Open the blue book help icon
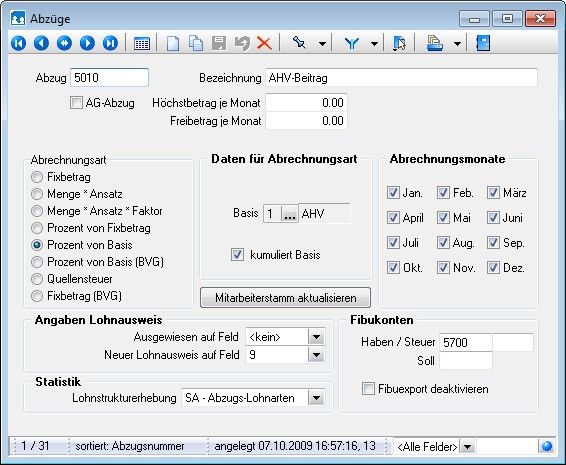The width and height of the screenshot is (566, 465). 483,43
